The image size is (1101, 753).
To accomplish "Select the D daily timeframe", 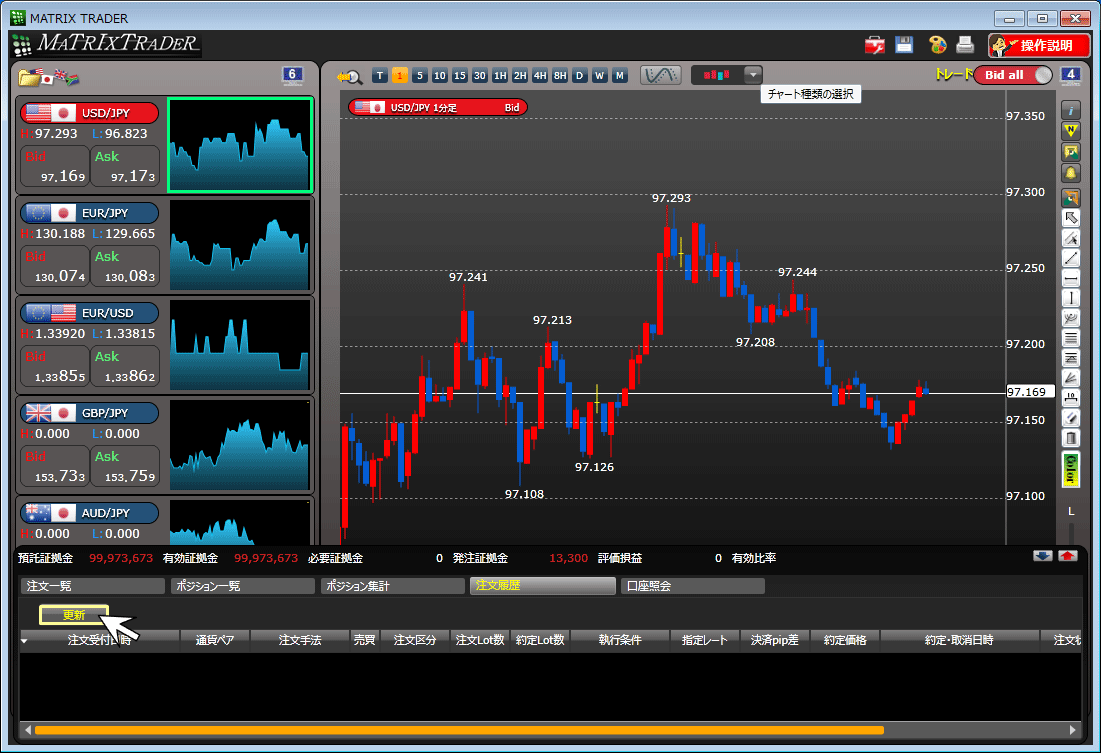I will (x=579, y=76).
